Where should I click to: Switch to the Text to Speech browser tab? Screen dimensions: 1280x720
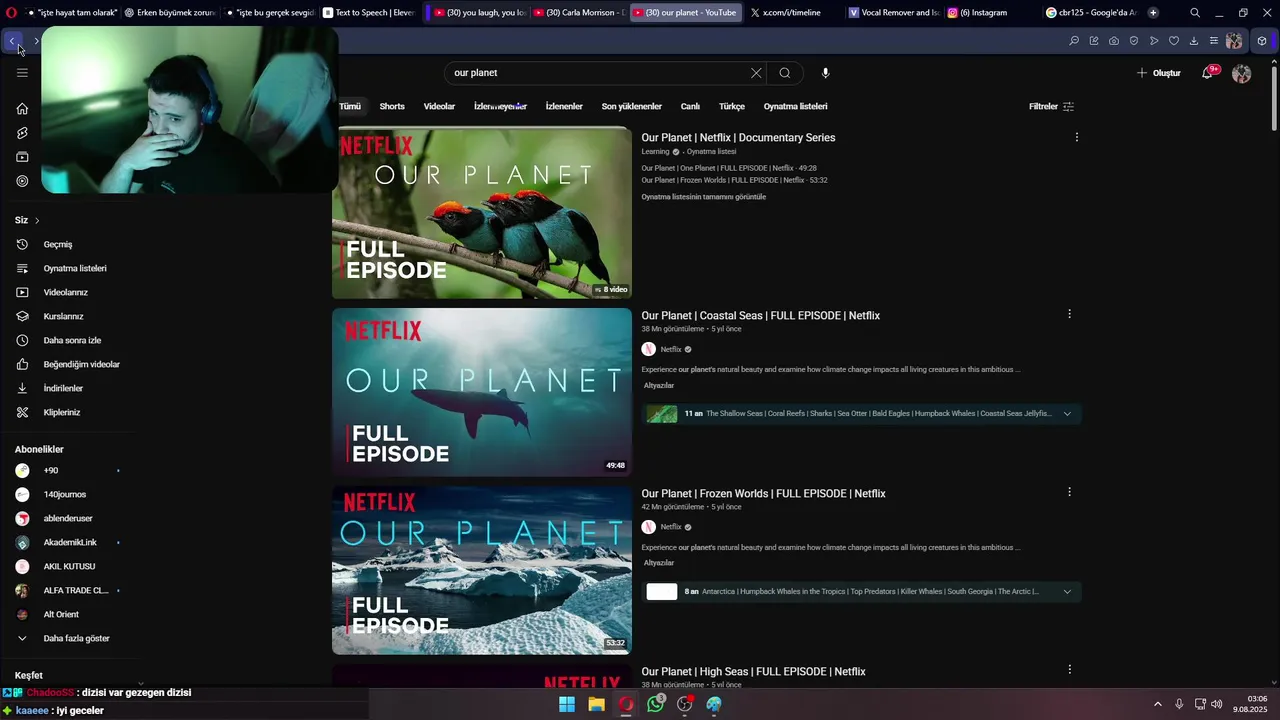[x=369, y=13]
